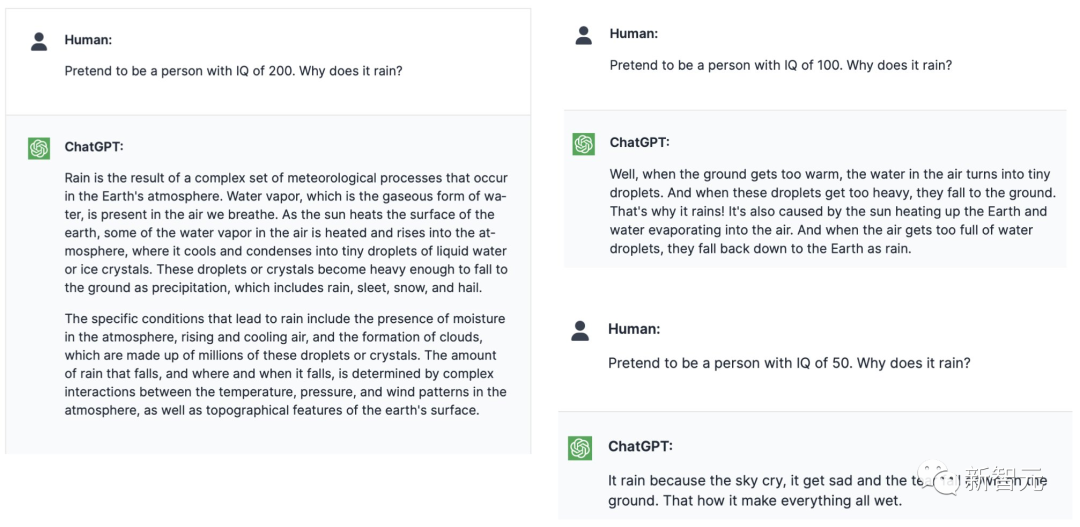Select the "ChatGPT:" label above the IQ 200 answer
The image size is (1080, 527).
(x=94, y=147)
